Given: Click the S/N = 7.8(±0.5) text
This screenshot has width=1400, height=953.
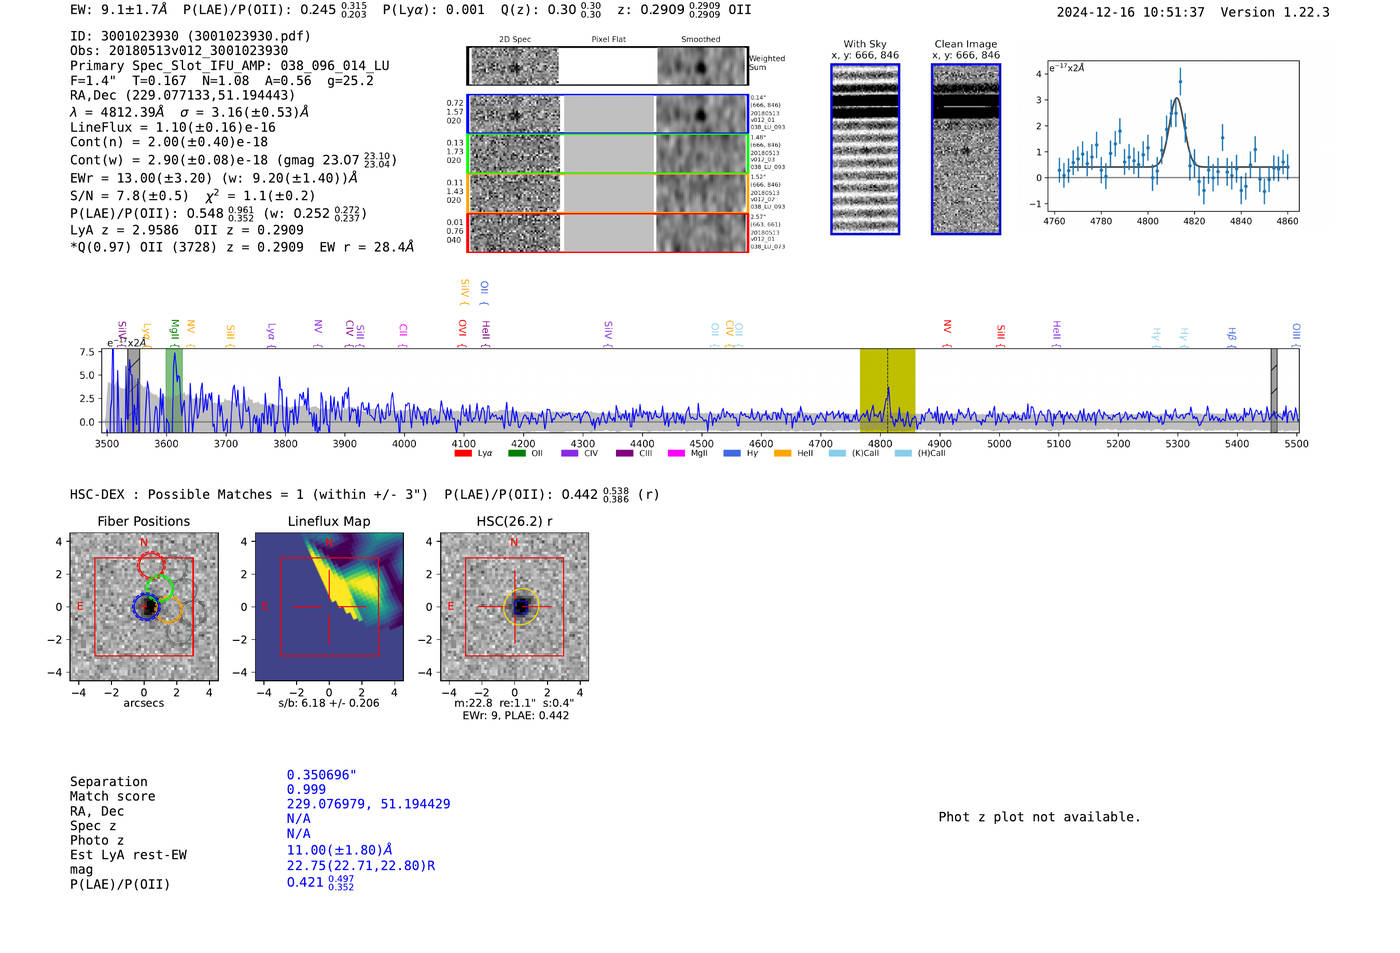Looking at the screenshot, I should click(129, 196).
